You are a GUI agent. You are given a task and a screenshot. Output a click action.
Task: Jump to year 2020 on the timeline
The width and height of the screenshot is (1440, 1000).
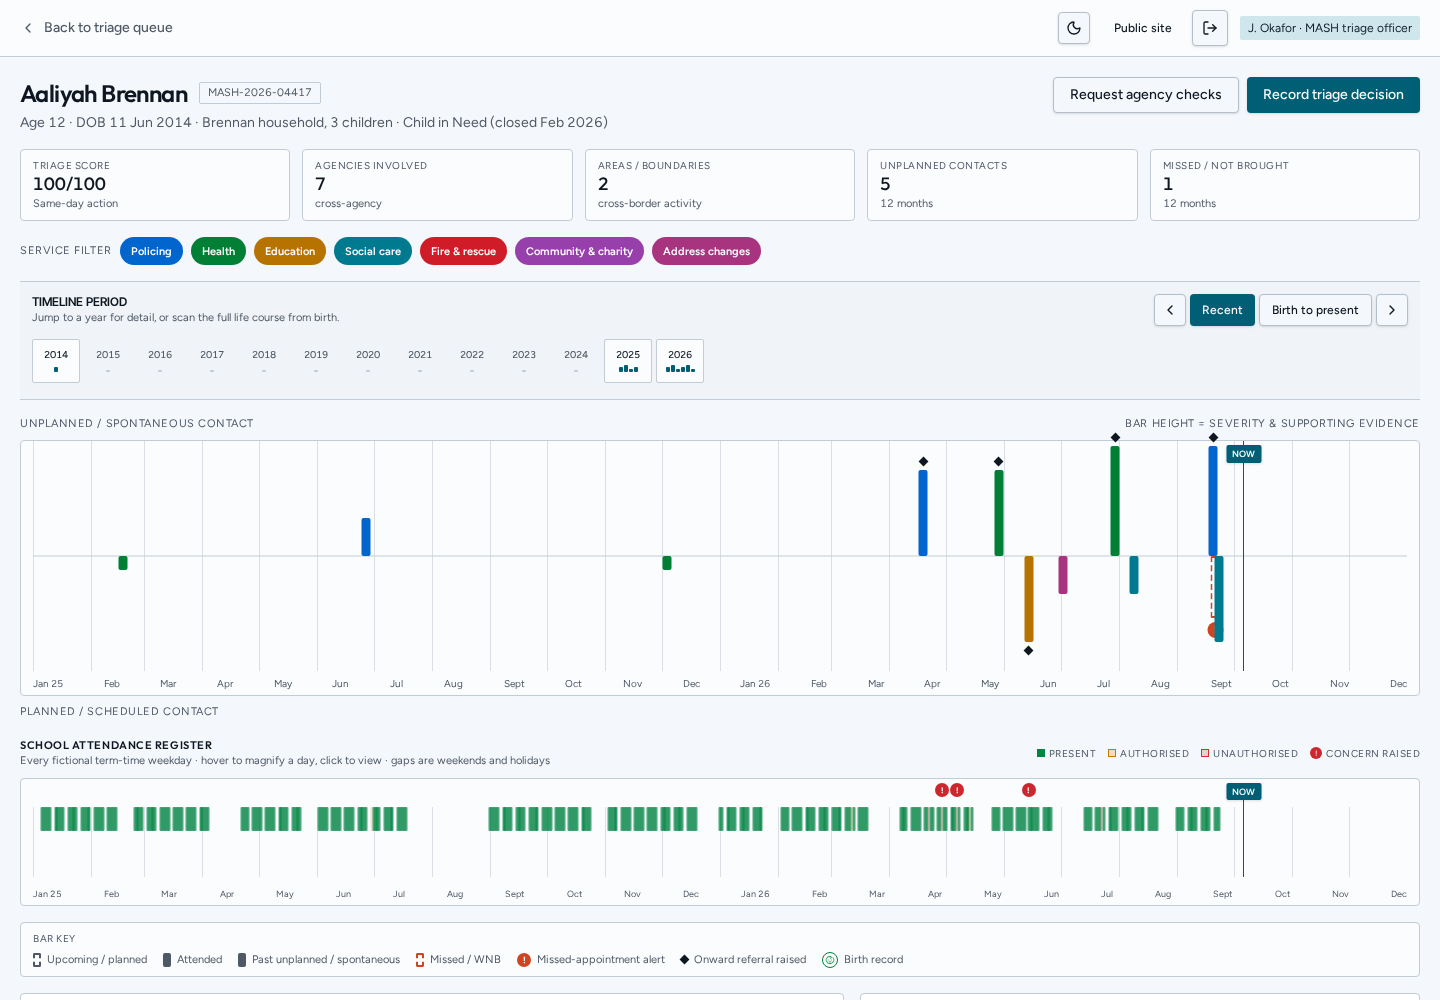(368, 361)
